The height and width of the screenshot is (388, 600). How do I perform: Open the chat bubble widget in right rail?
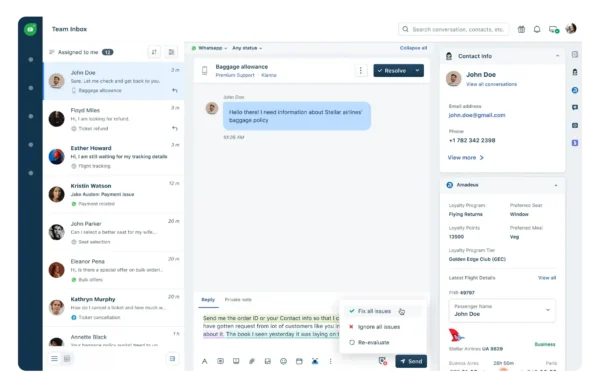pyautogui.click(x=575, y=108)
